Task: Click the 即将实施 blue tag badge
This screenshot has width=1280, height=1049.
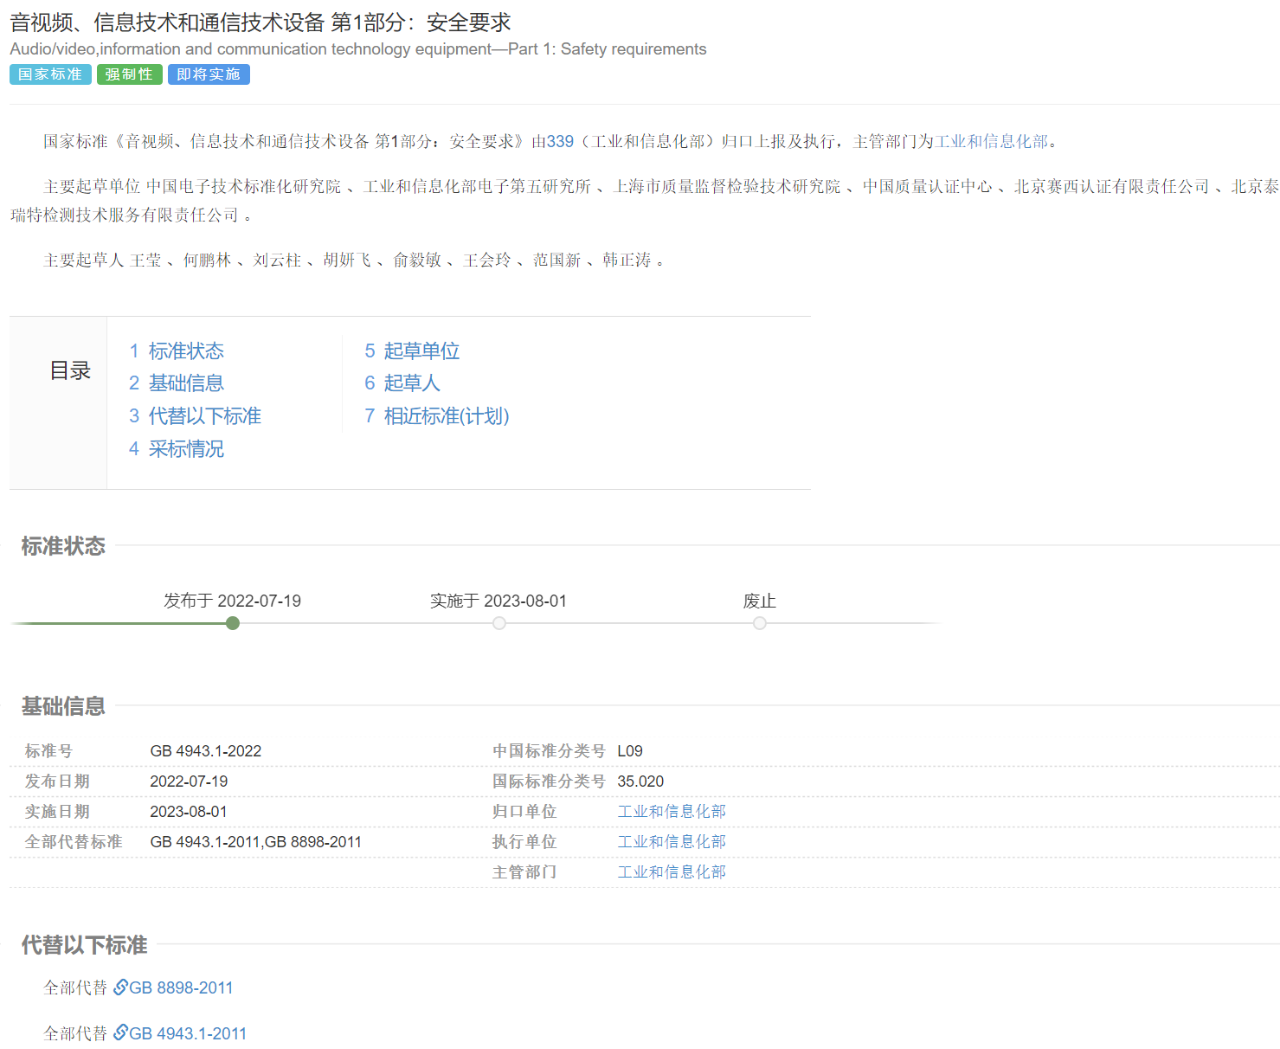Action: (x=208, y=75)
